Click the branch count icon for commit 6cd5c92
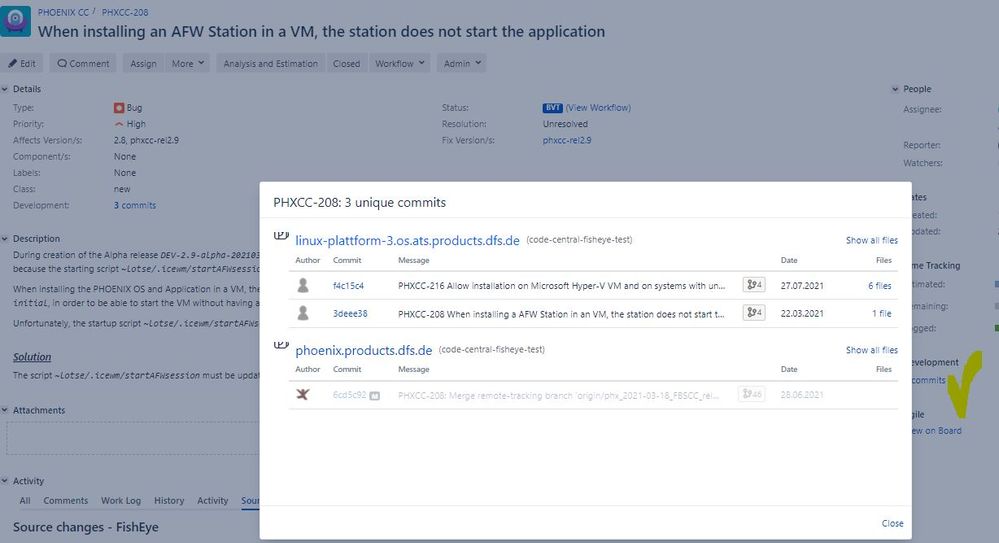Viewport: 999px width, 543px height. 752,394
